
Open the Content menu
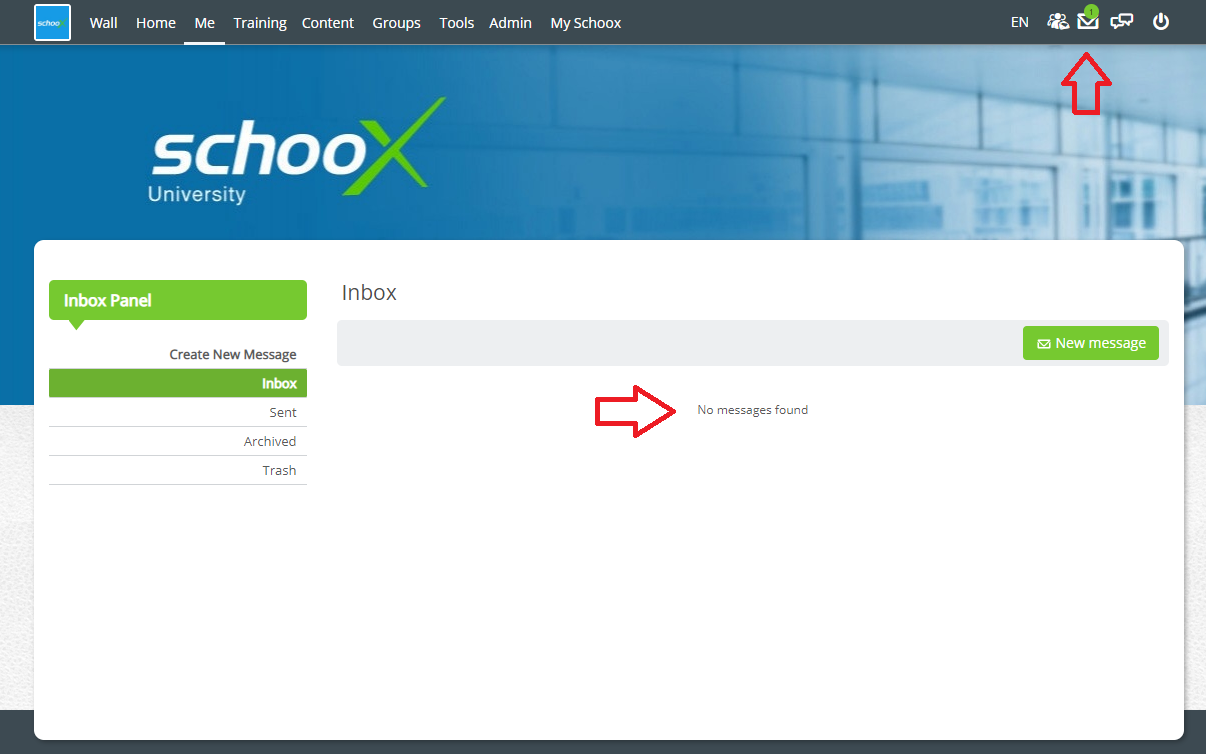pos(328,22)
